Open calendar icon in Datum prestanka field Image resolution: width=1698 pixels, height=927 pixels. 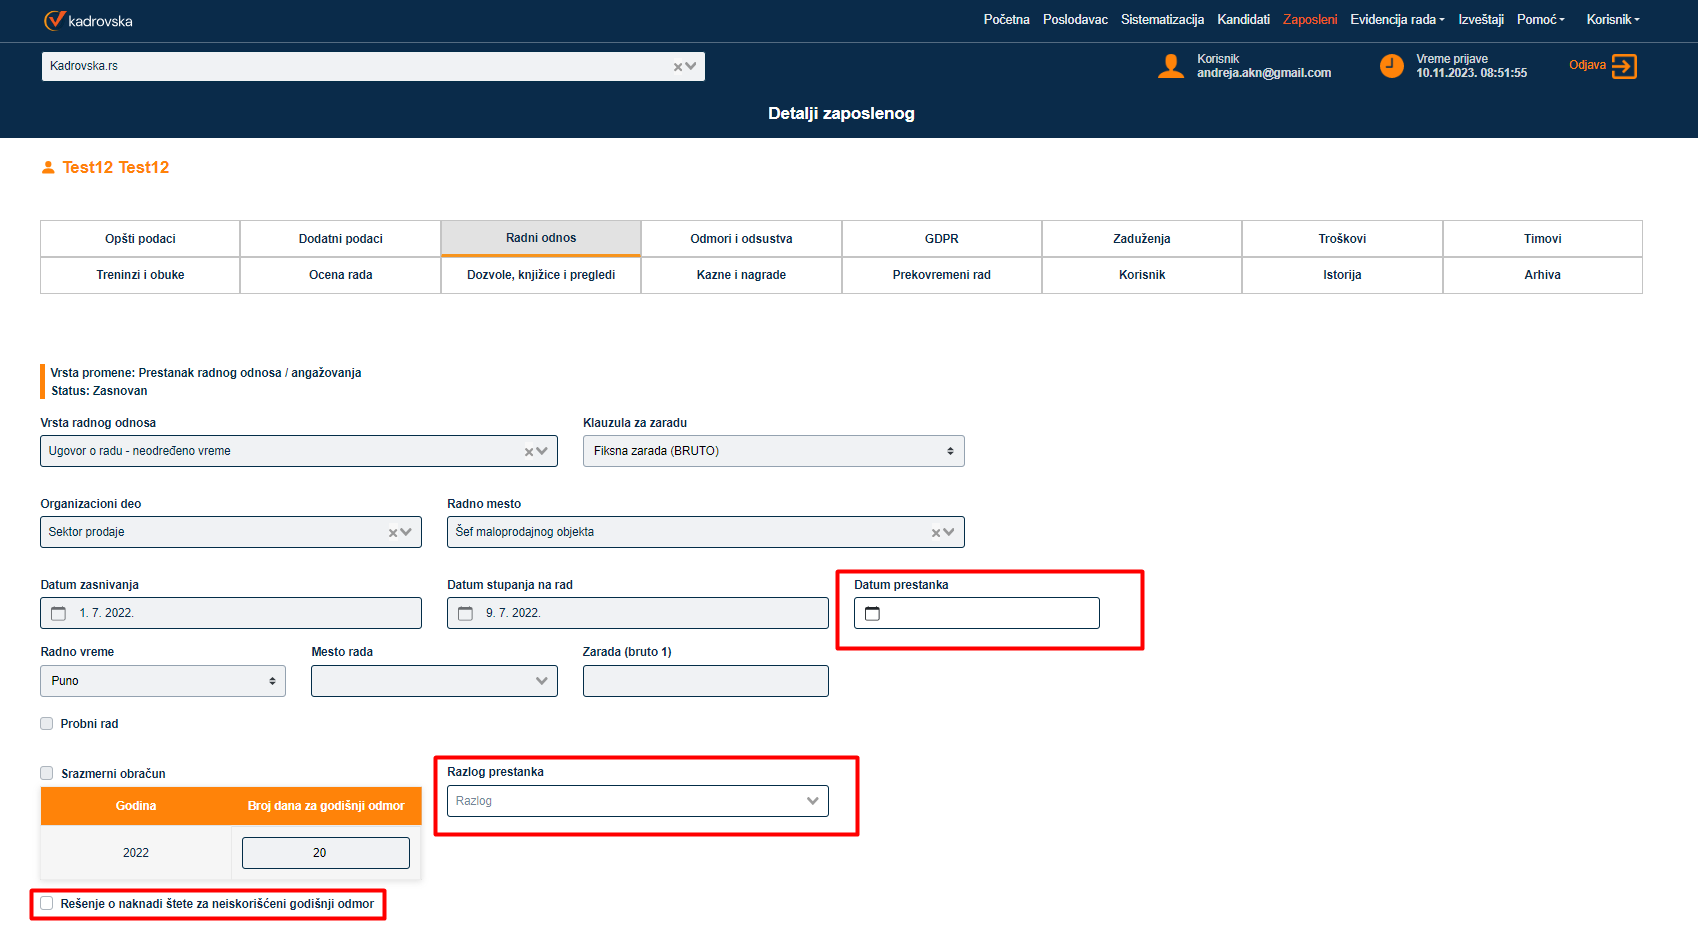tap(872, 613)
